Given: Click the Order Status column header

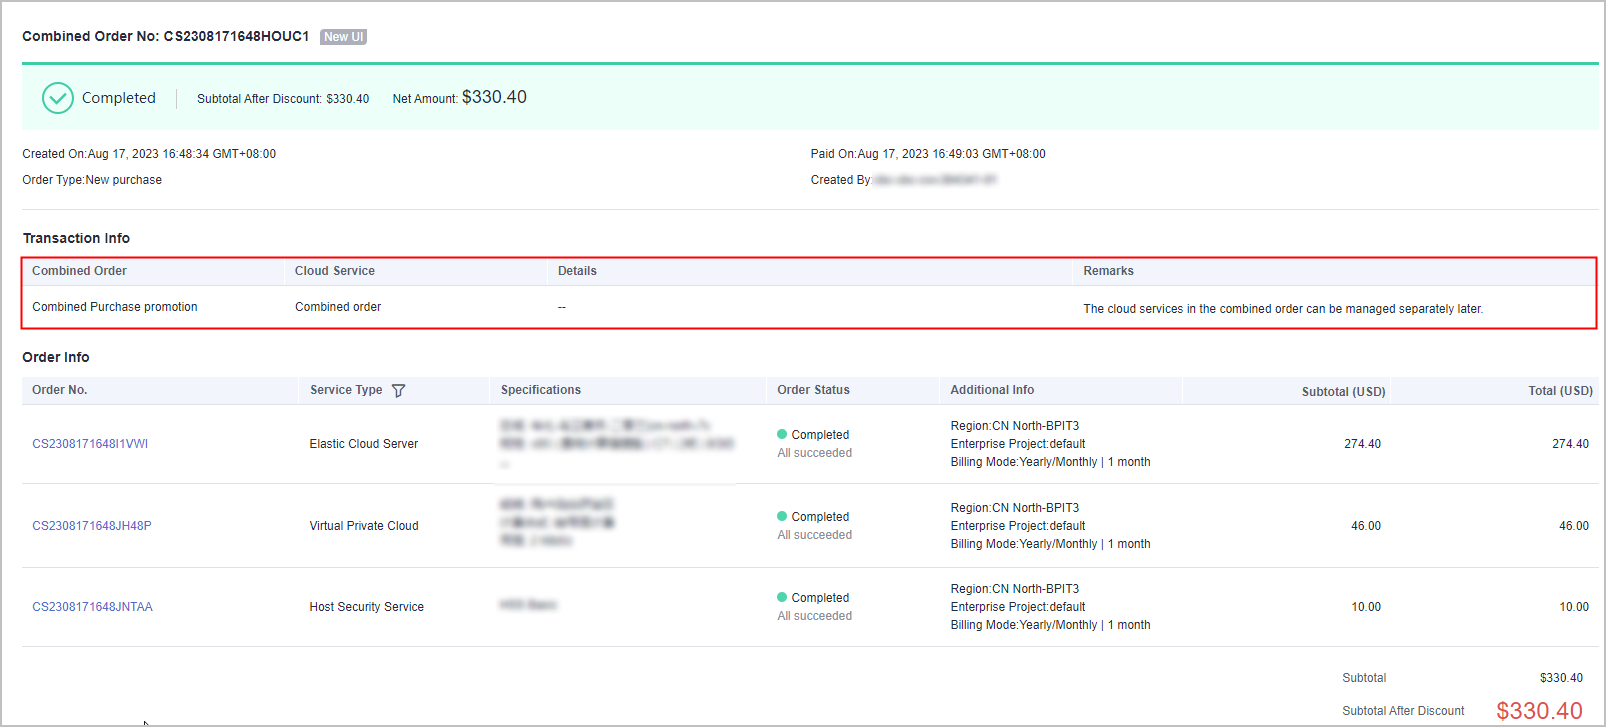Looking at the screenshot, I should [813, 390].
